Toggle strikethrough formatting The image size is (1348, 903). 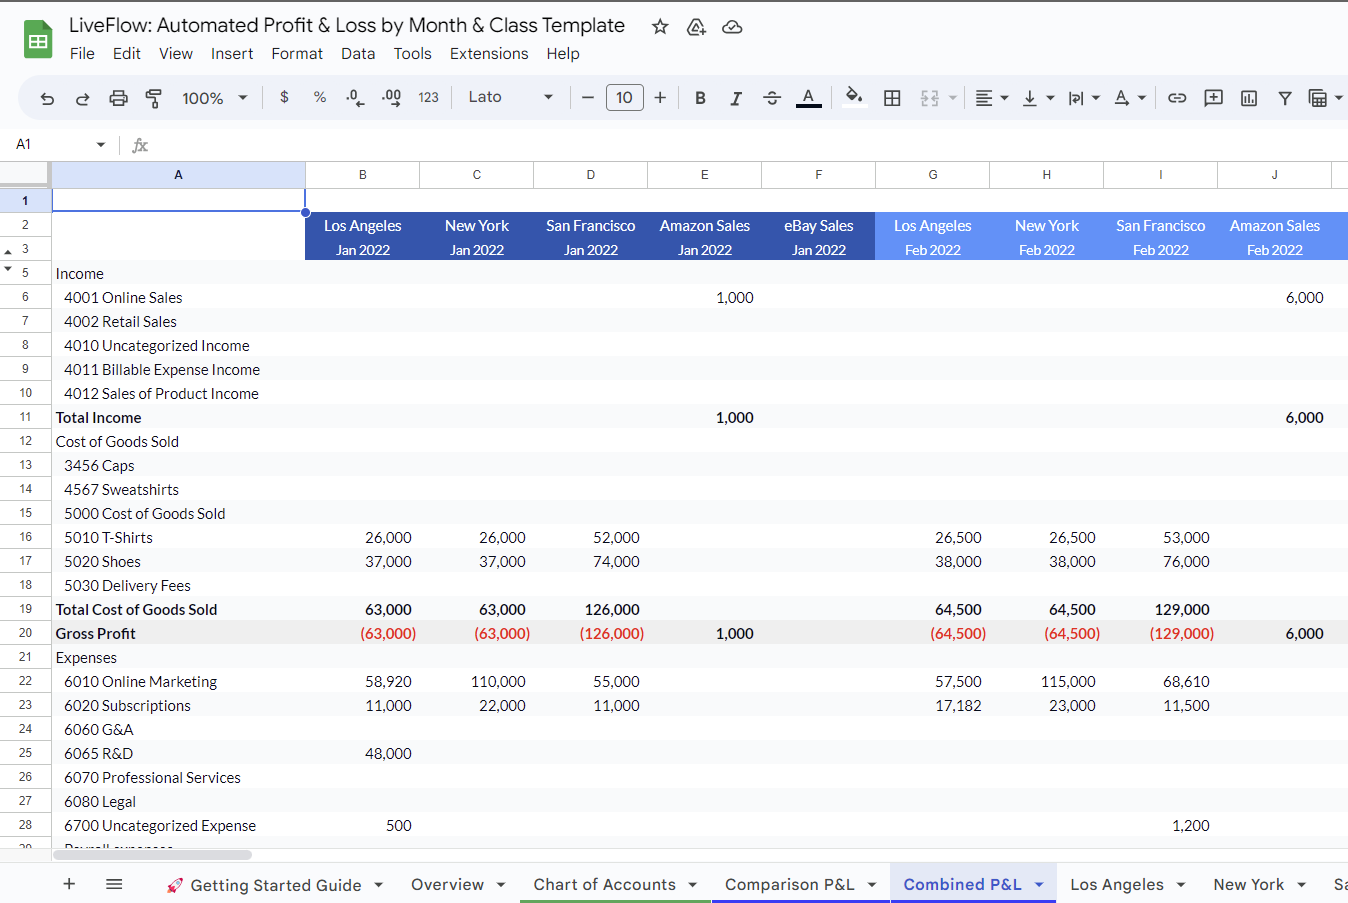[x=772, y=98]
